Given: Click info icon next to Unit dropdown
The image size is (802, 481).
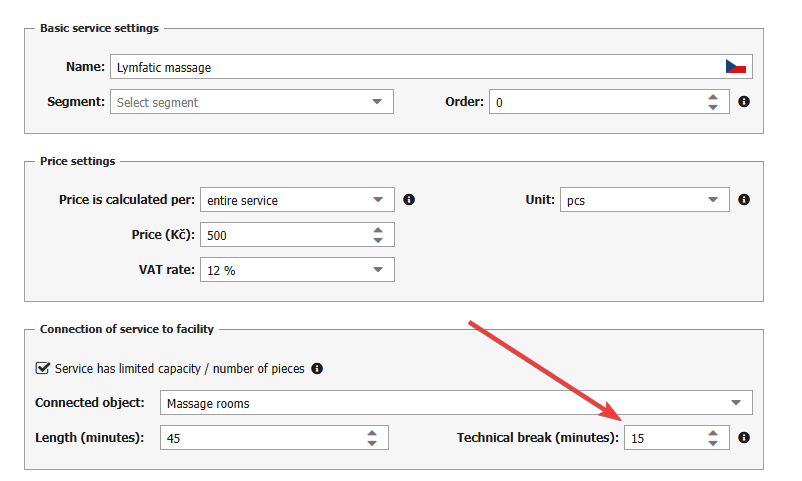Looking at the screenshot, I should (x=744, y=200).
